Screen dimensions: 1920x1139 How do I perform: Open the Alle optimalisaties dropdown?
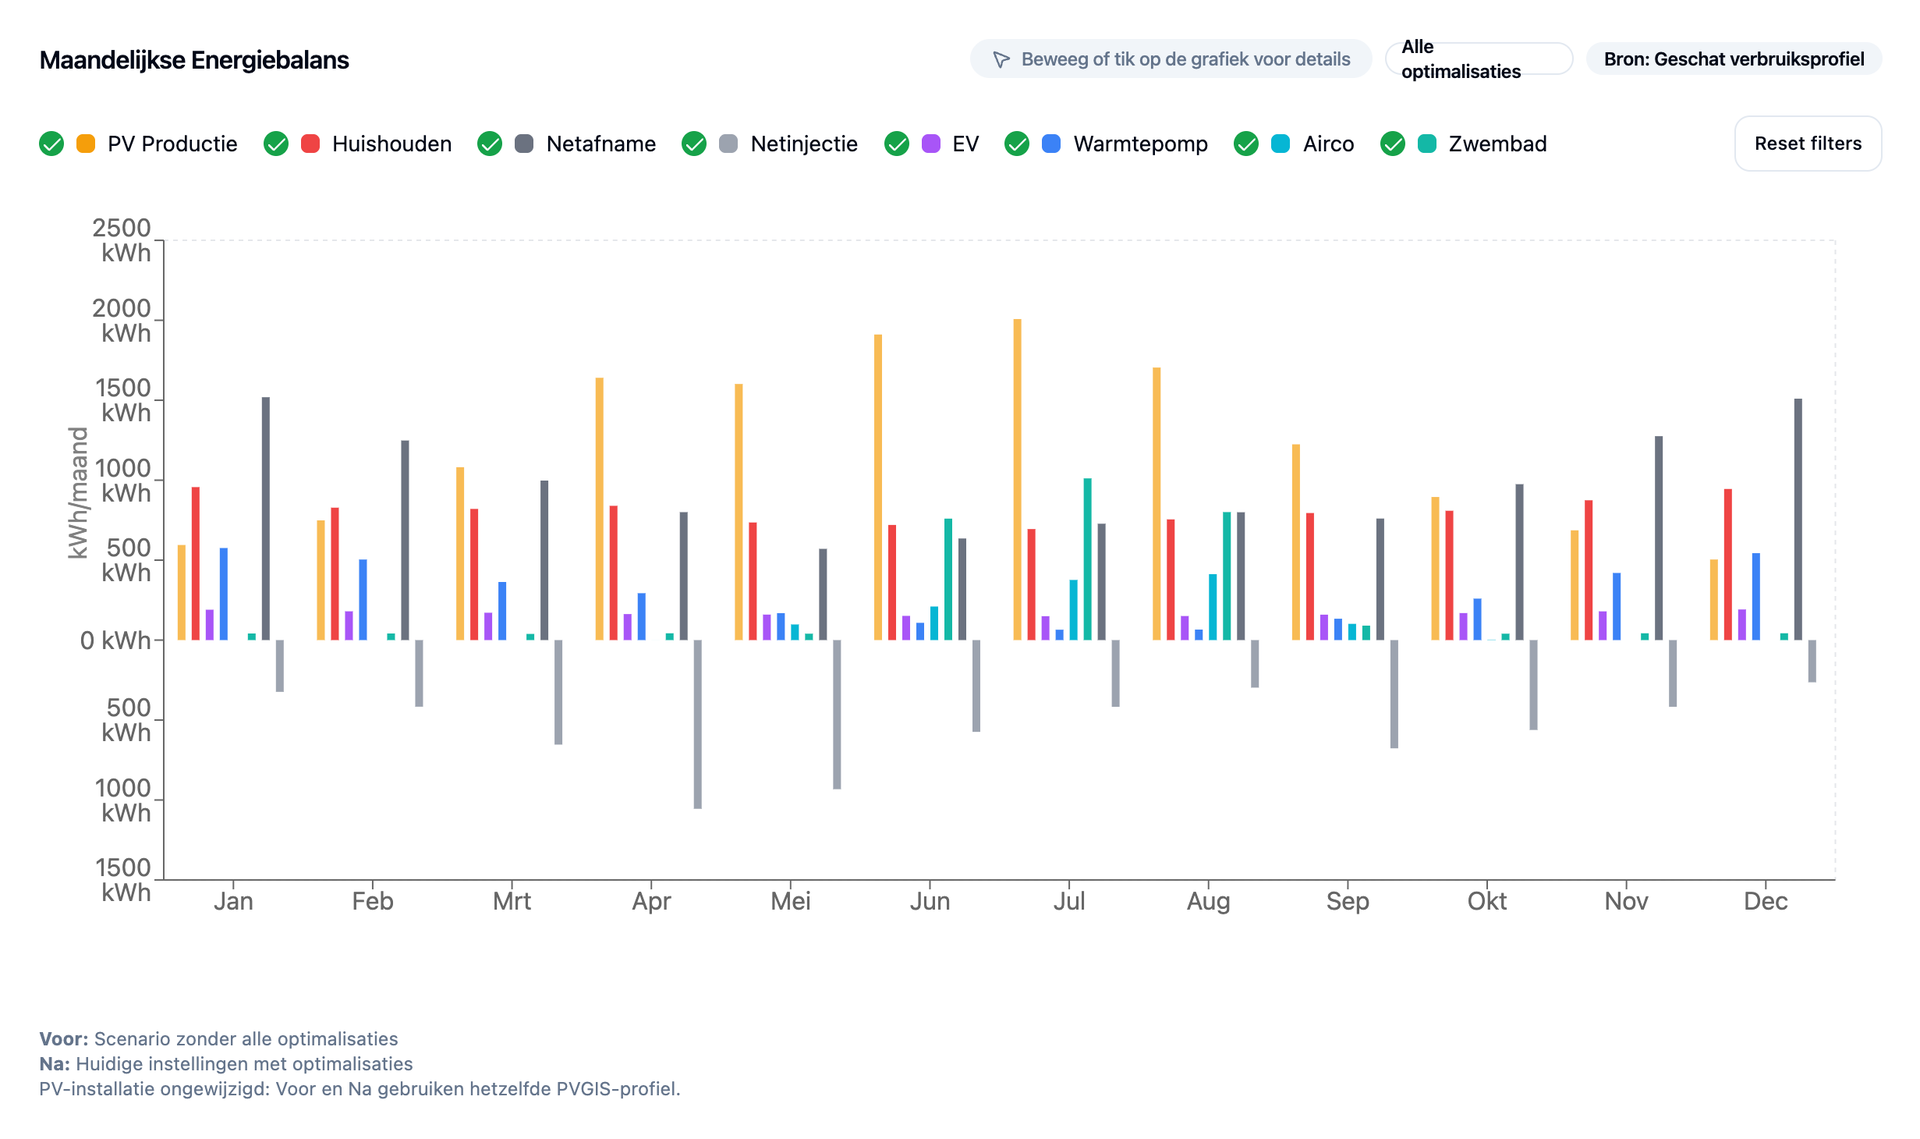click(1479, 59)
